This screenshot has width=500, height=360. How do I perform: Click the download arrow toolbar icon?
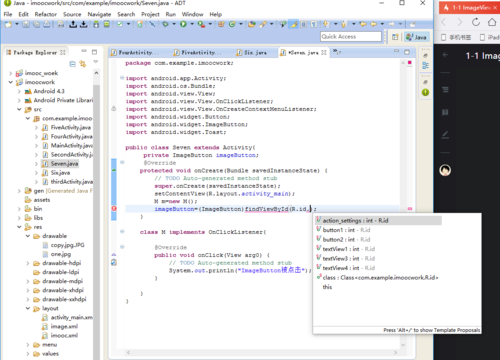pyautogui.click(x=84, y=24)
